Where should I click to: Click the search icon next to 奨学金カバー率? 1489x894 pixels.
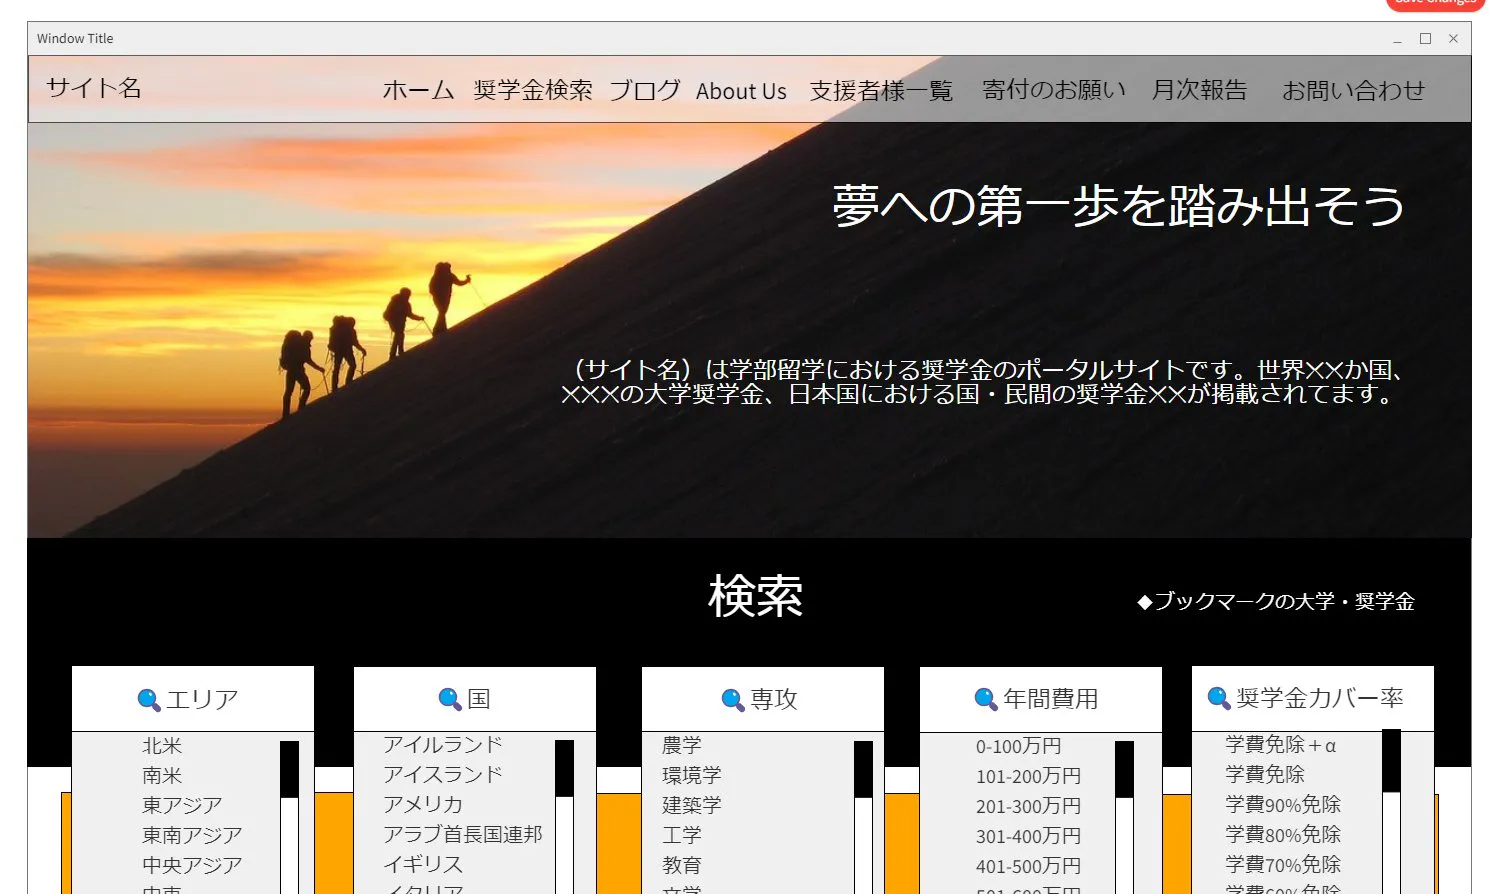1219,698
